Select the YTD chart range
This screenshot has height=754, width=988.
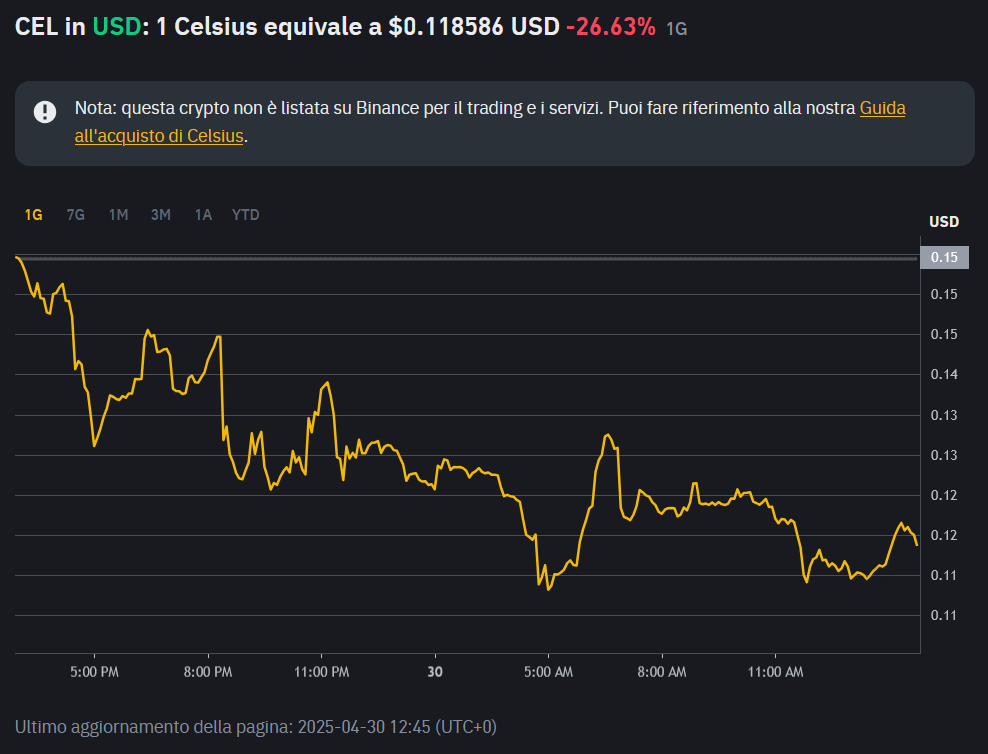click(246, 215)
